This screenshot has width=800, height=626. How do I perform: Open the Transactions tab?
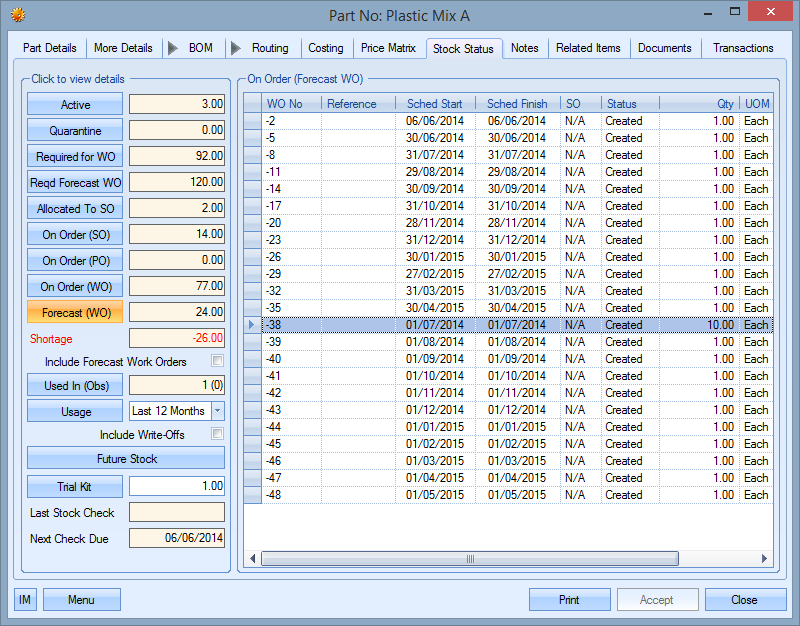coord(743,48)
